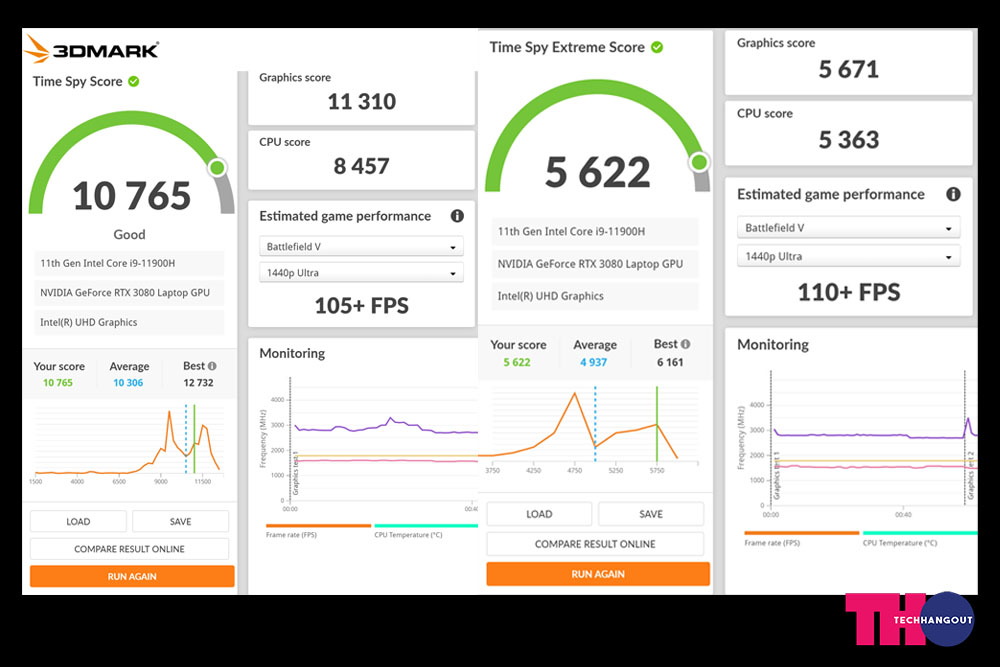Click SAVE button in Time Spy panel
Image resolution: width=1000 pixels, height=667 pixels.
coord(180,522)
